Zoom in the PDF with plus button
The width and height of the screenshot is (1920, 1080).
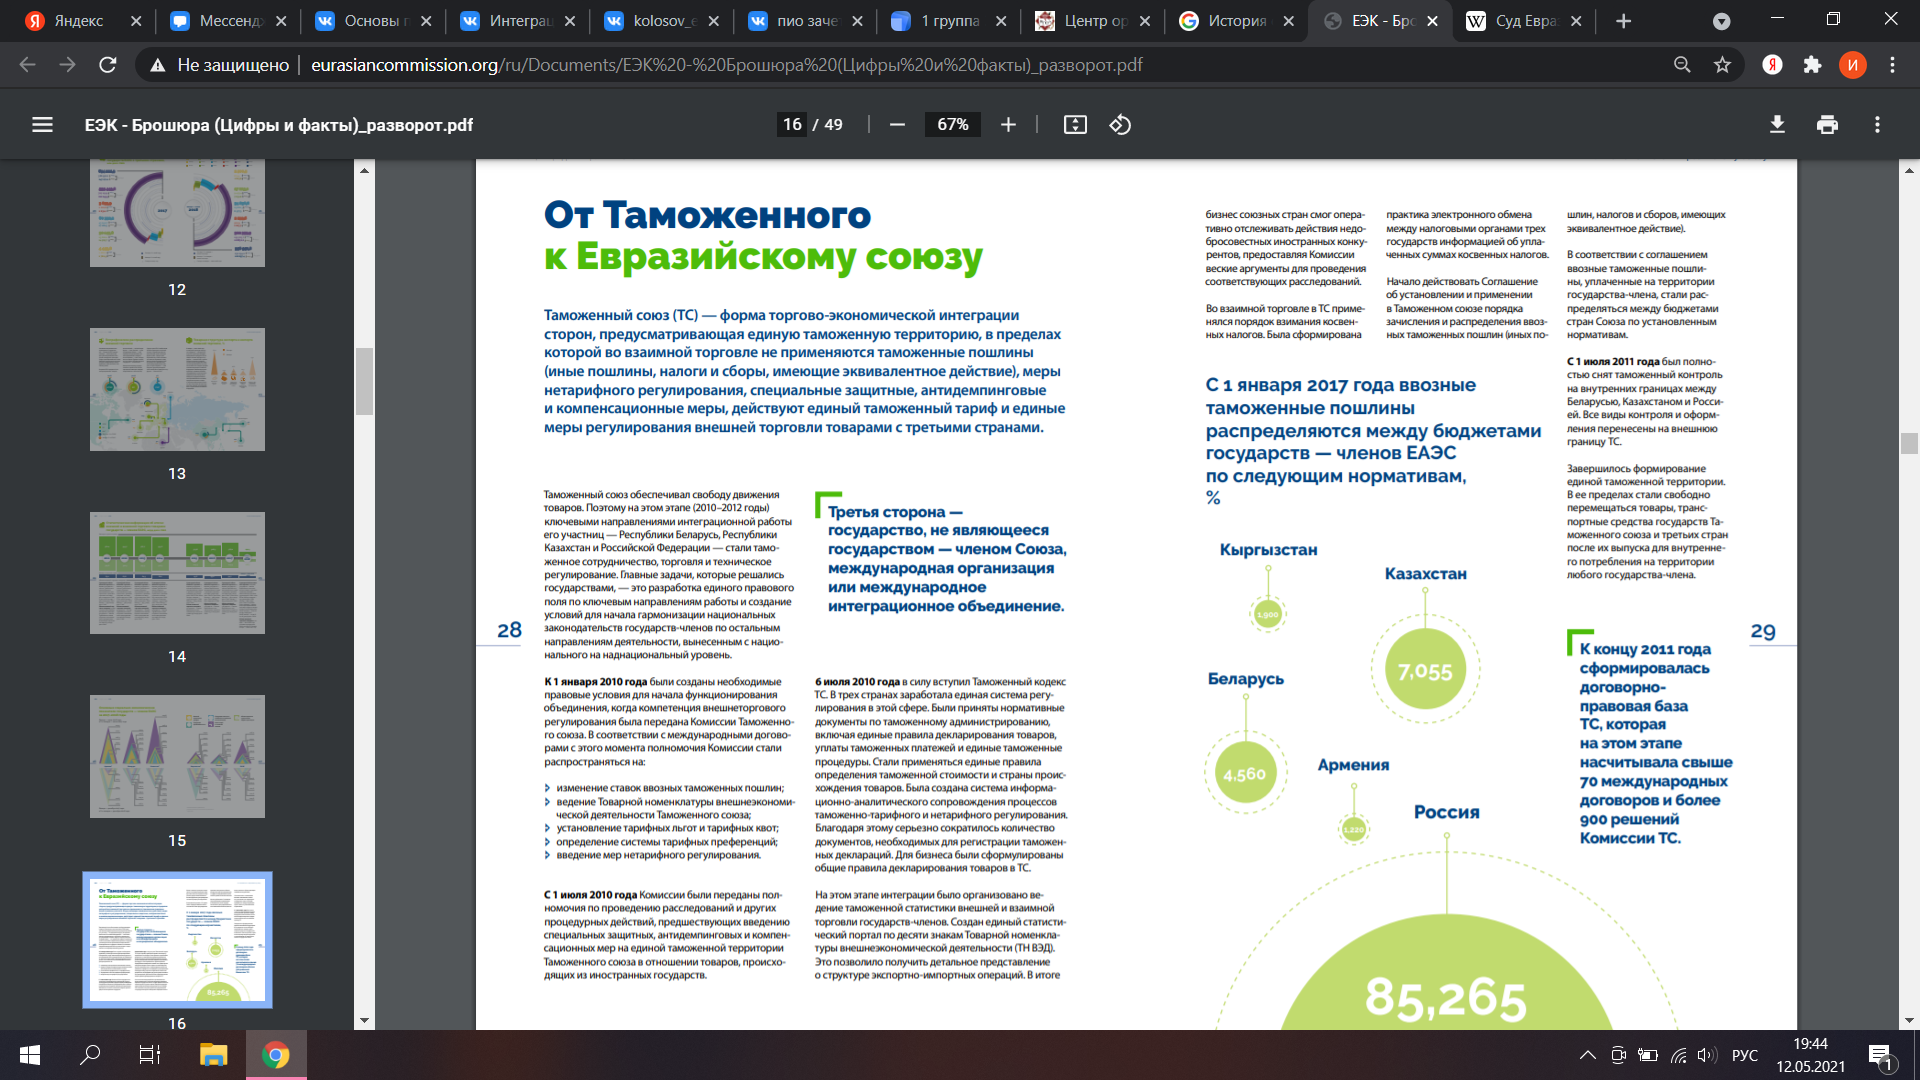pos(1008,125)
